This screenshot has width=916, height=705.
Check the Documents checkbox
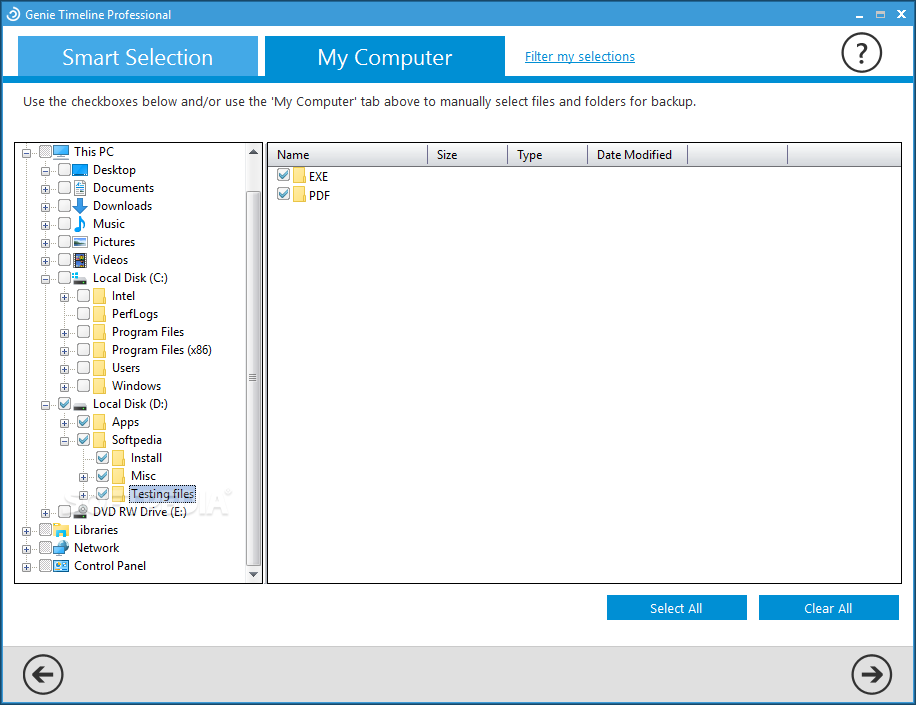(x=64, y=187)
